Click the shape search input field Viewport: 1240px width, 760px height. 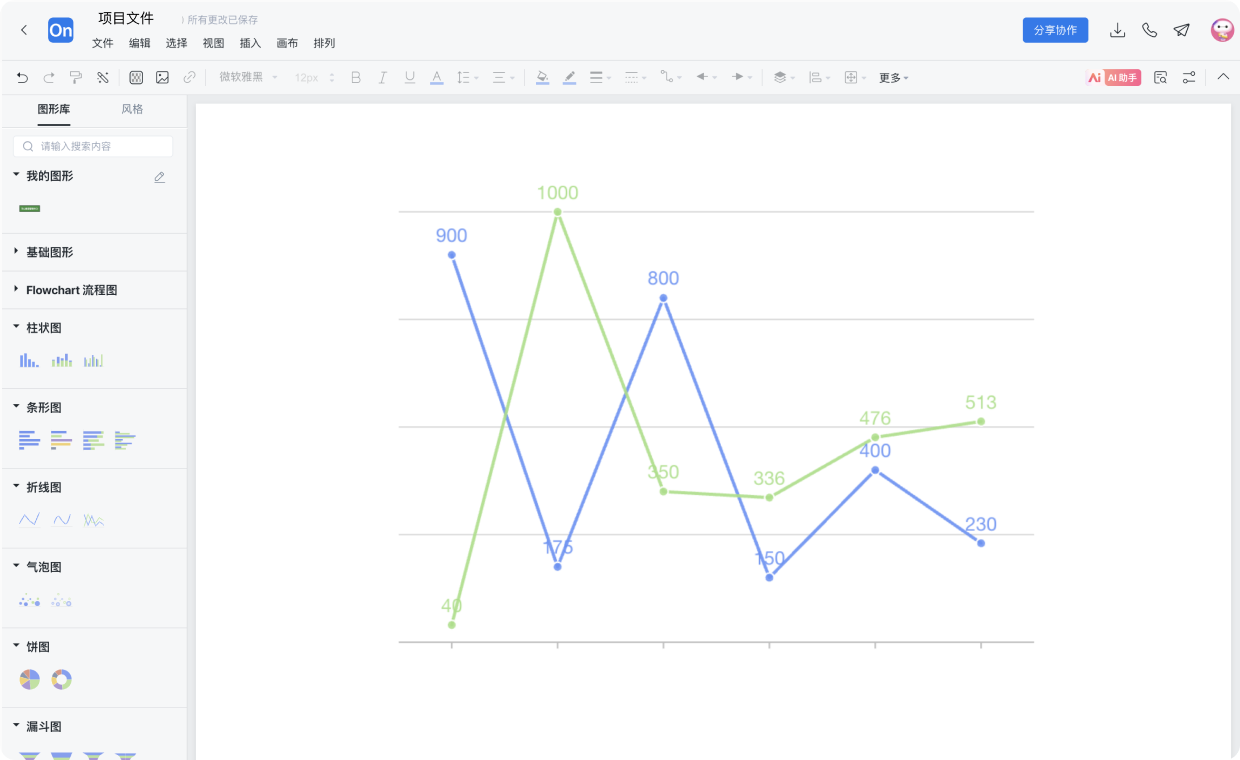pyautogui.click(x=94, y=146)
